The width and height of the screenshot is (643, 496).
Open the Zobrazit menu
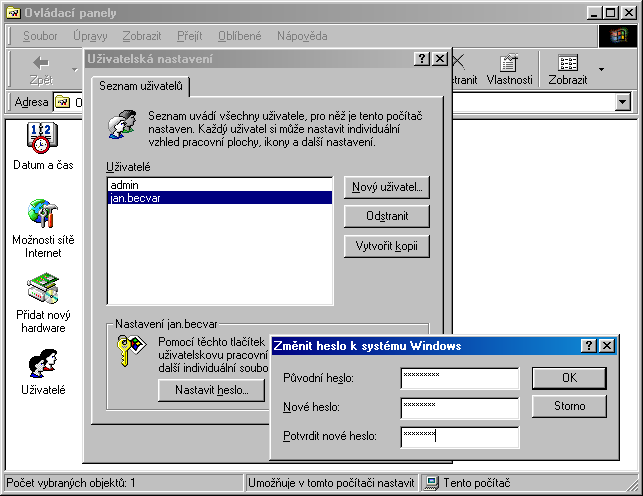point(142,36)
